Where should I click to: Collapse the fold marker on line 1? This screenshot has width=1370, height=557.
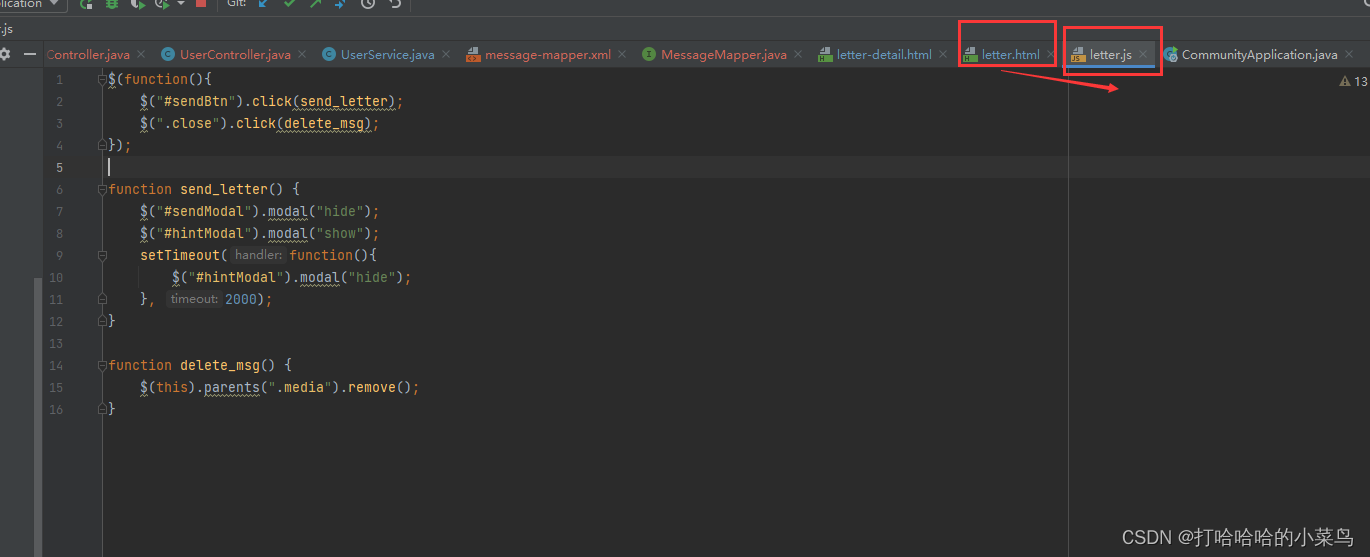tap(102, 79)
